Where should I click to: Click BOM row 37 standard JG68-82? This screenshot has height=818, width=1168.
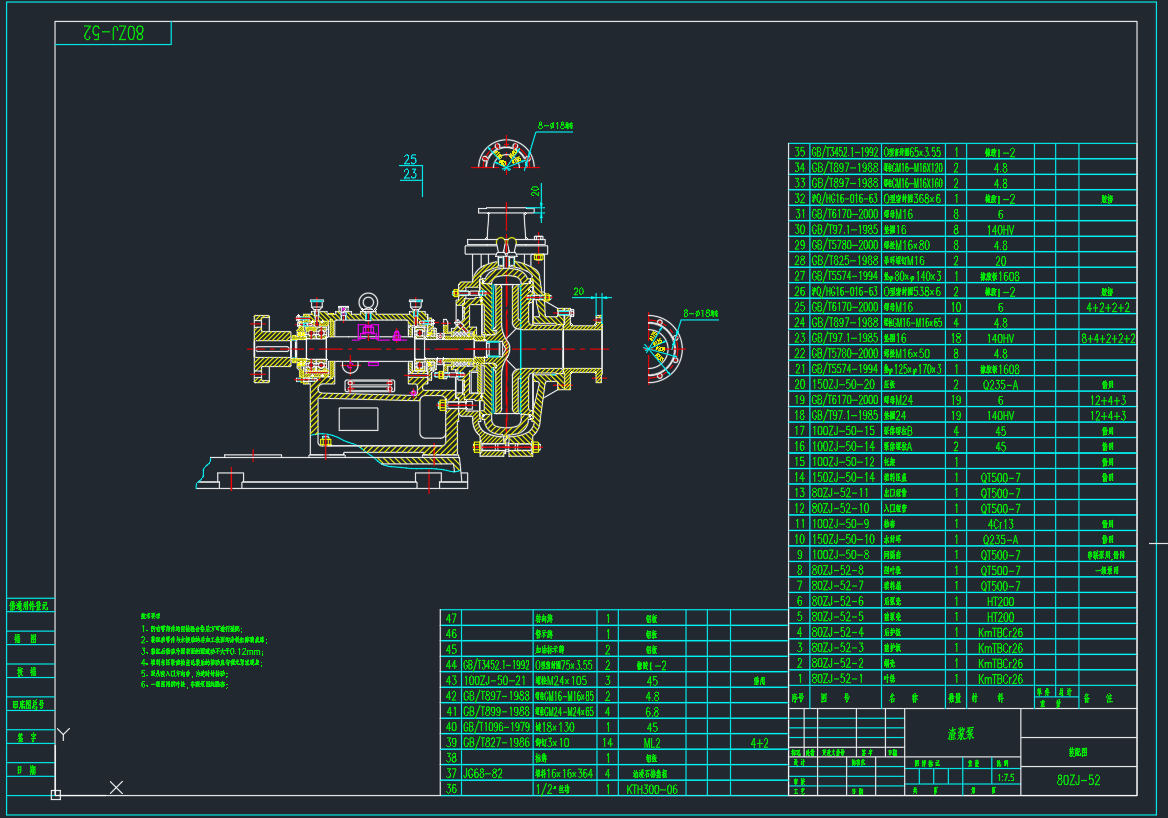click(x=483, y=774)
